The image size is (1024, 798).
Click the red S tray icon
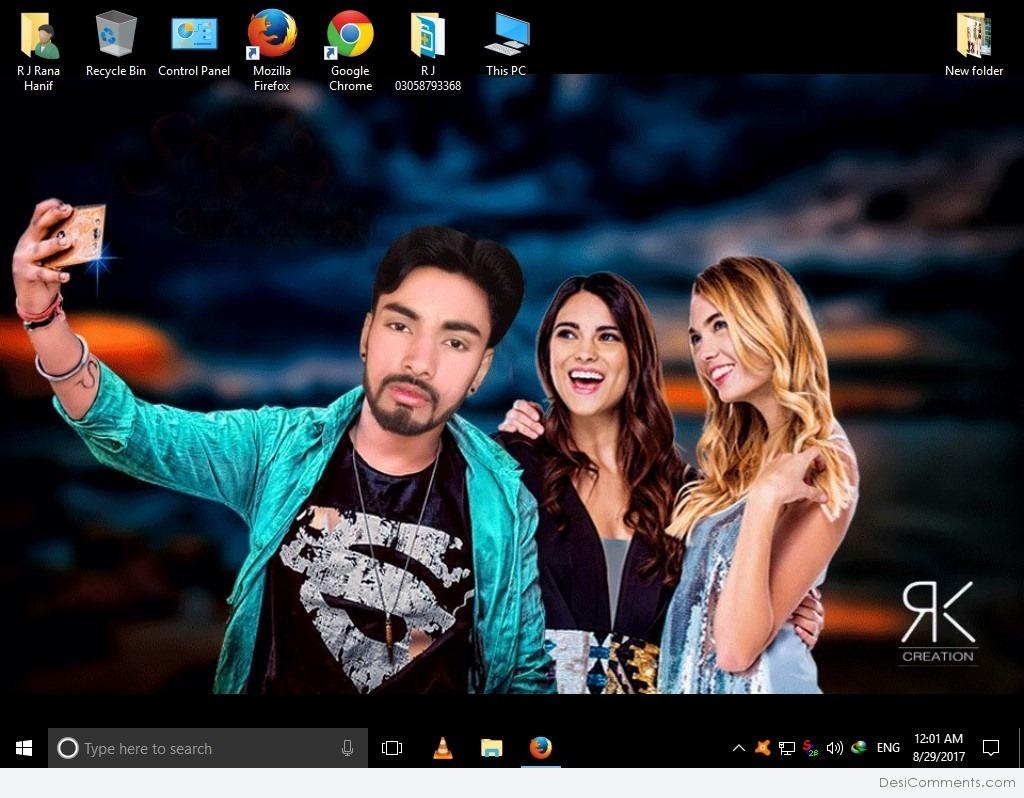point(810,748)
